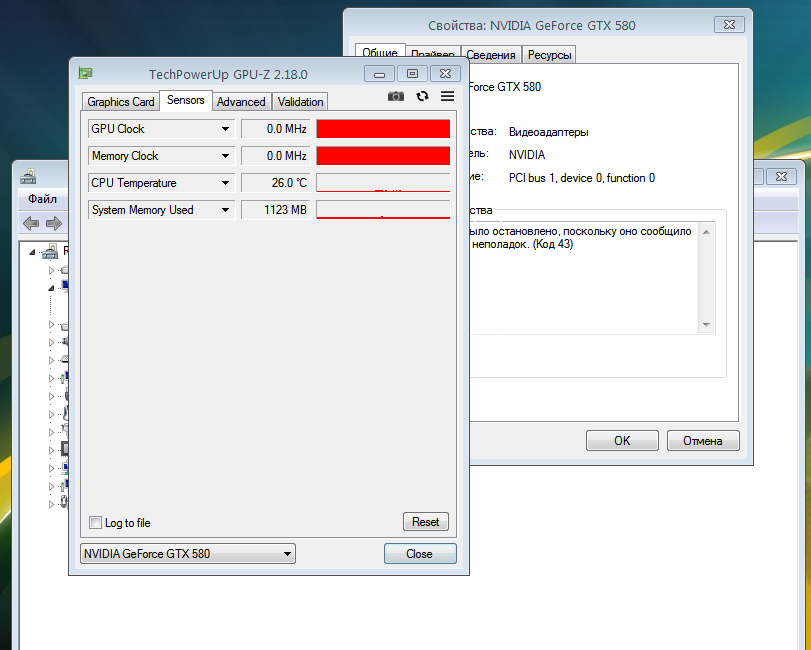Go to the Validation tab

(x=301, y=102)
